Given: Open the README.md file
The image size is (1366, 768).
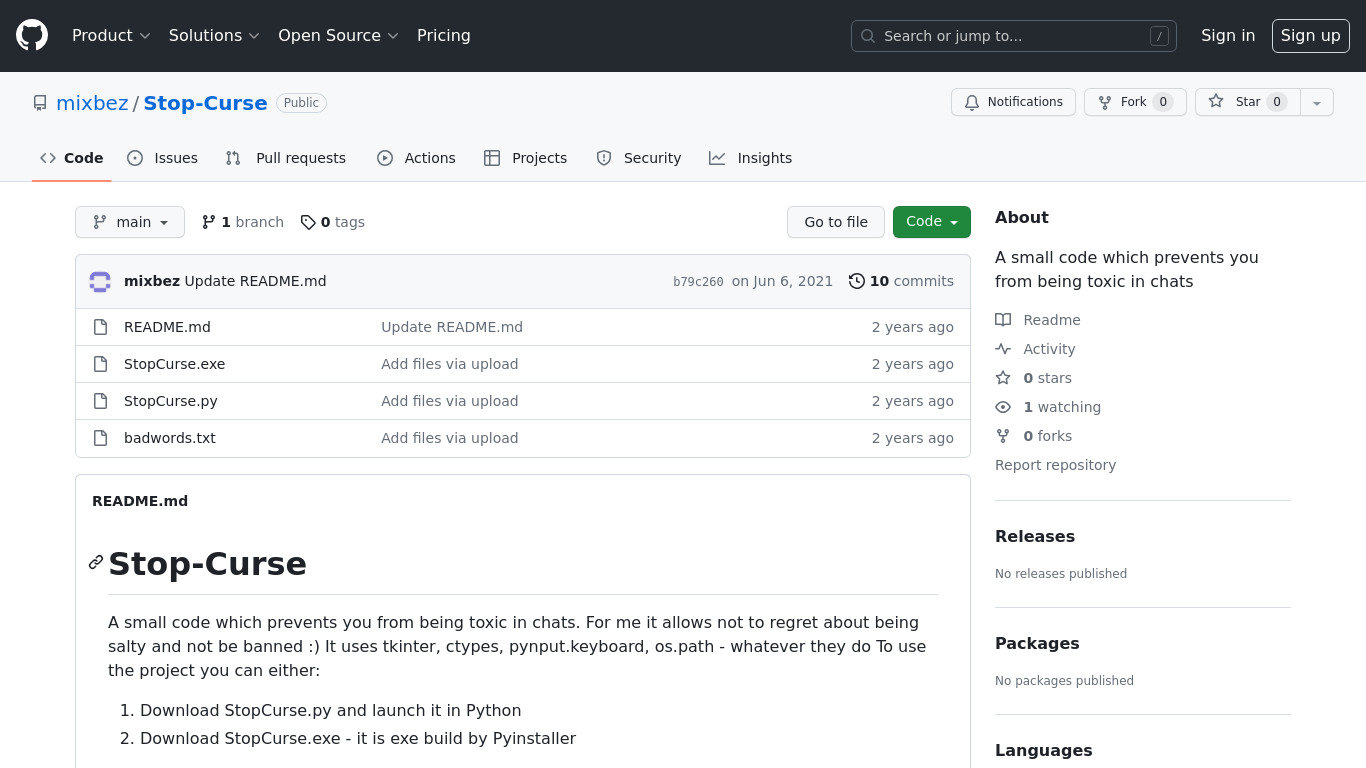Looking at the screenshot, I should click(x=167, y=327).
